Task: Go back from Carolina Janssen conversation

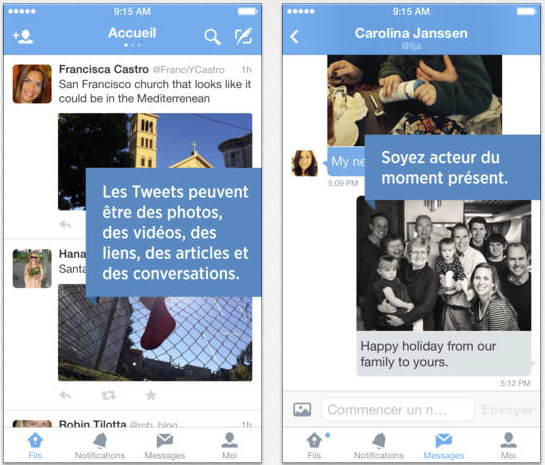Action: 294,36
